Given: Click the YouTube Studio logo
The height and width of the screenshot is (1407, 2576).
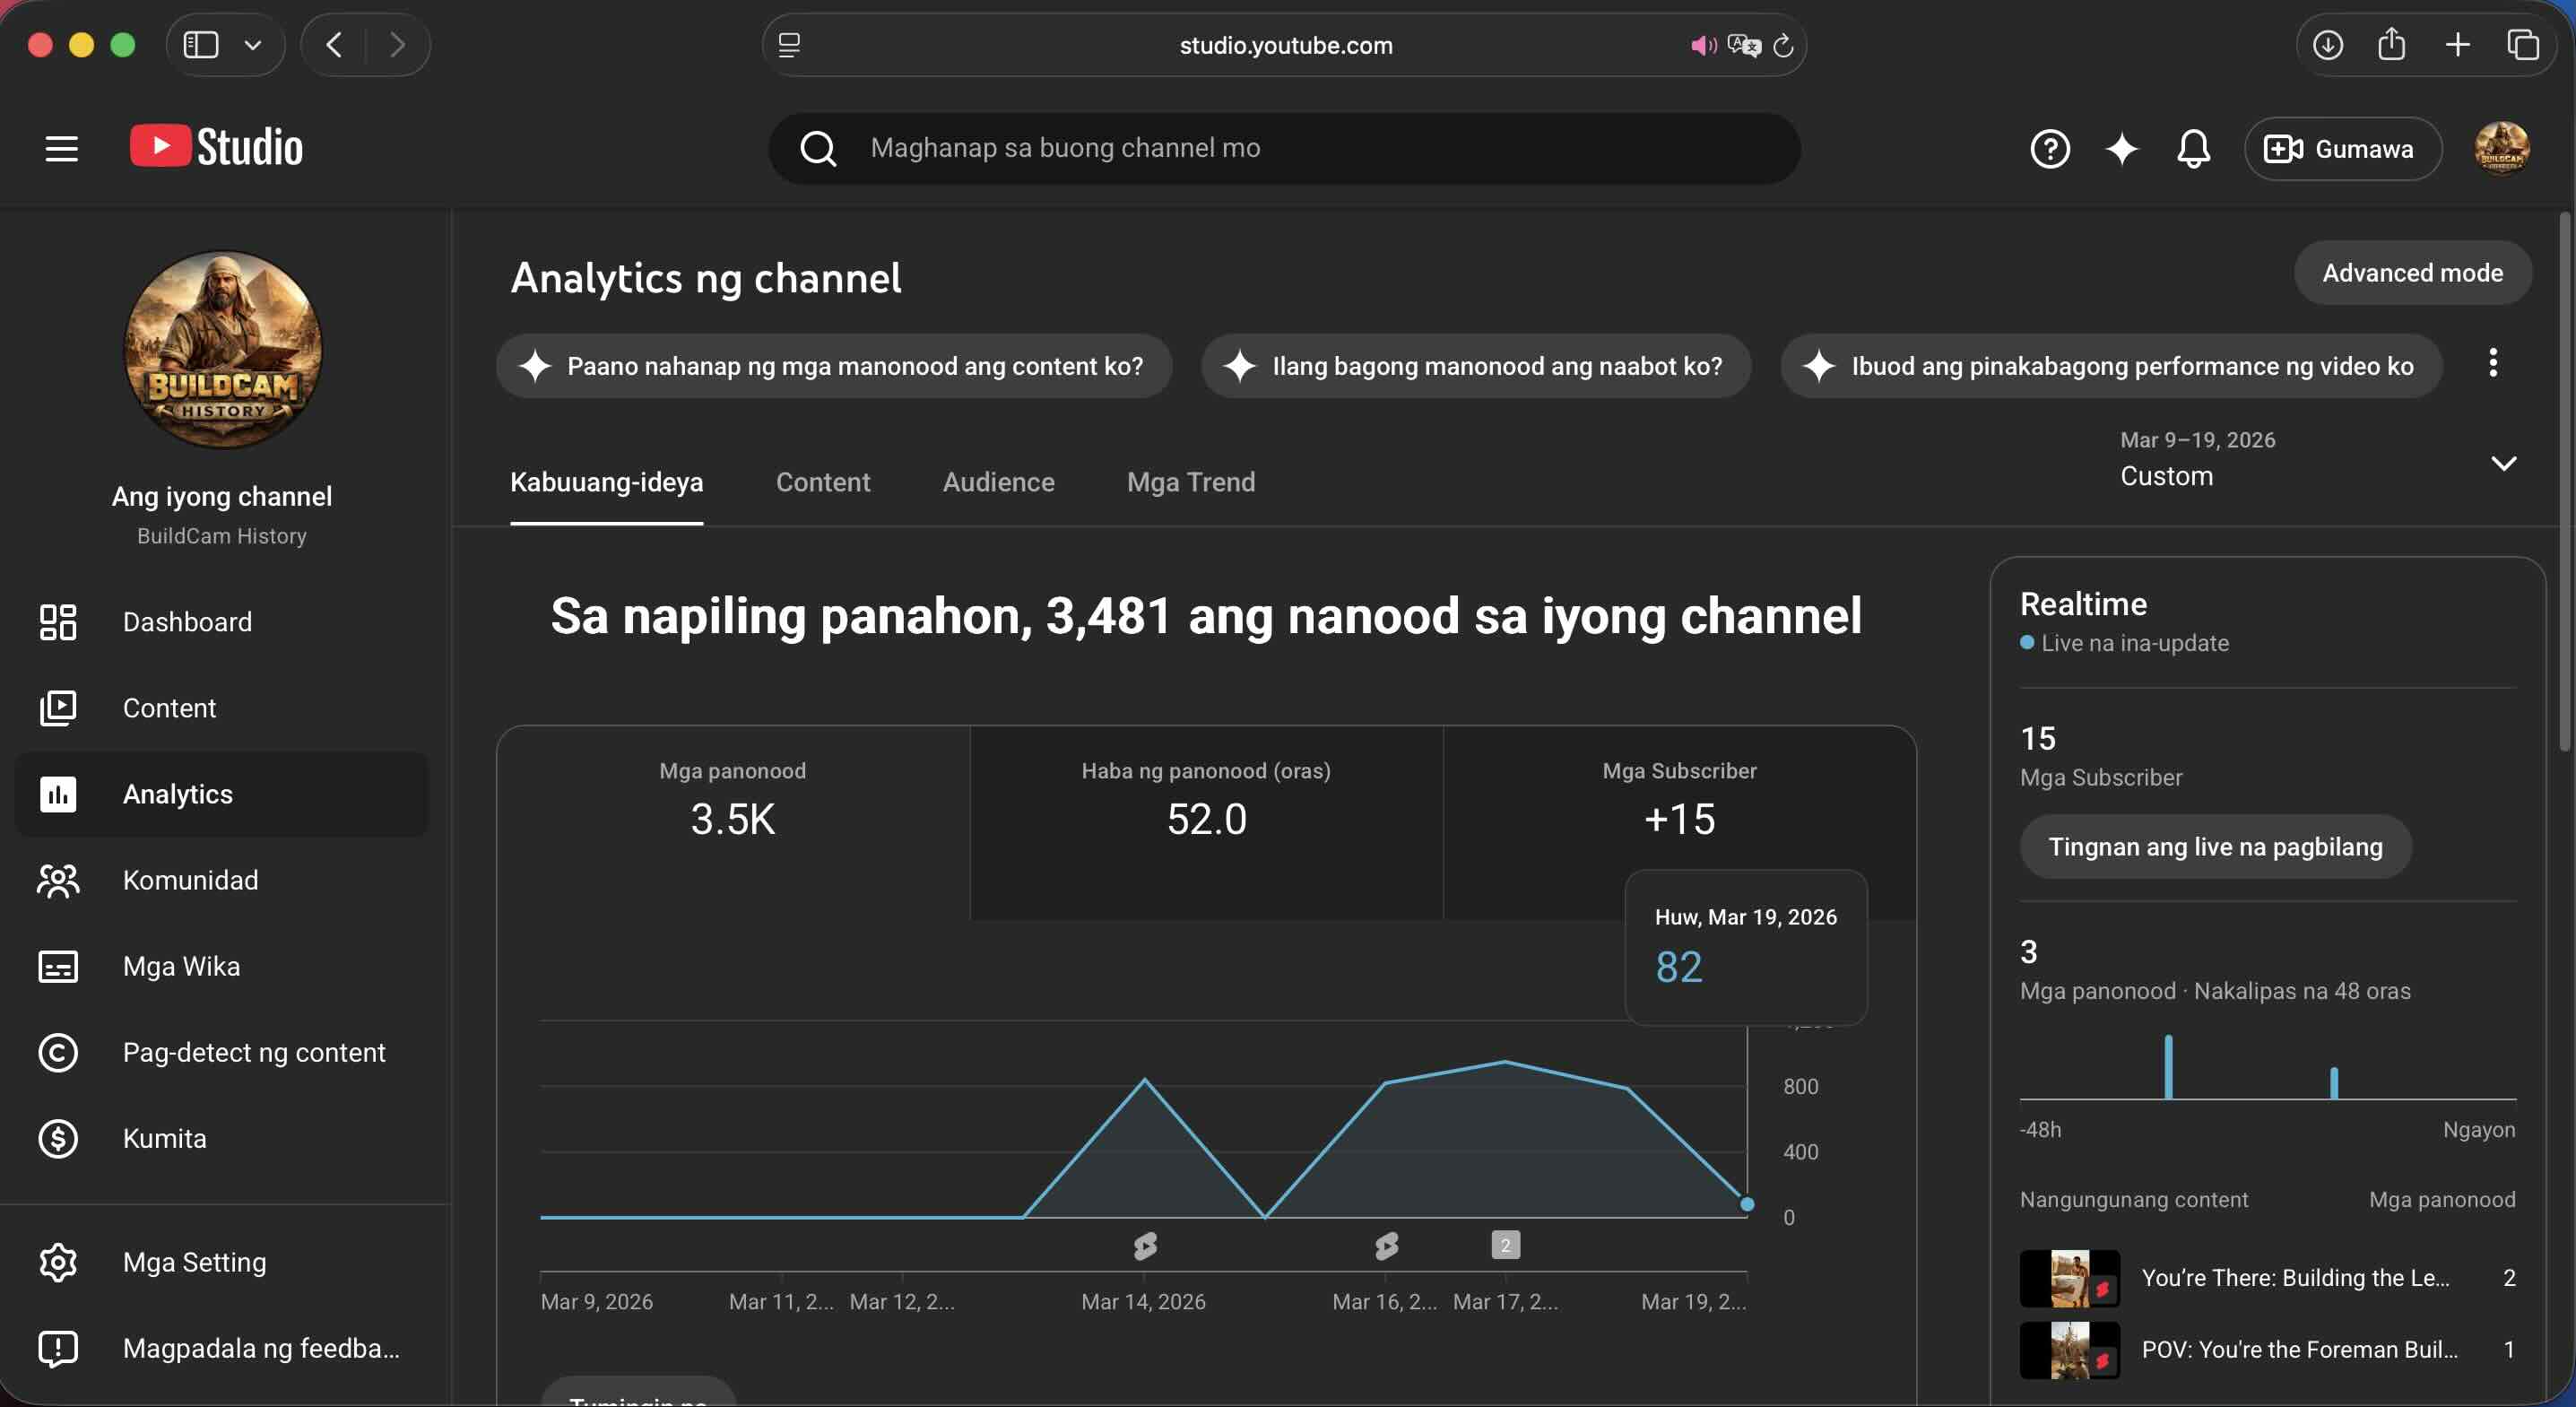Looking at the screenshot, I should (x=216, y=147).
